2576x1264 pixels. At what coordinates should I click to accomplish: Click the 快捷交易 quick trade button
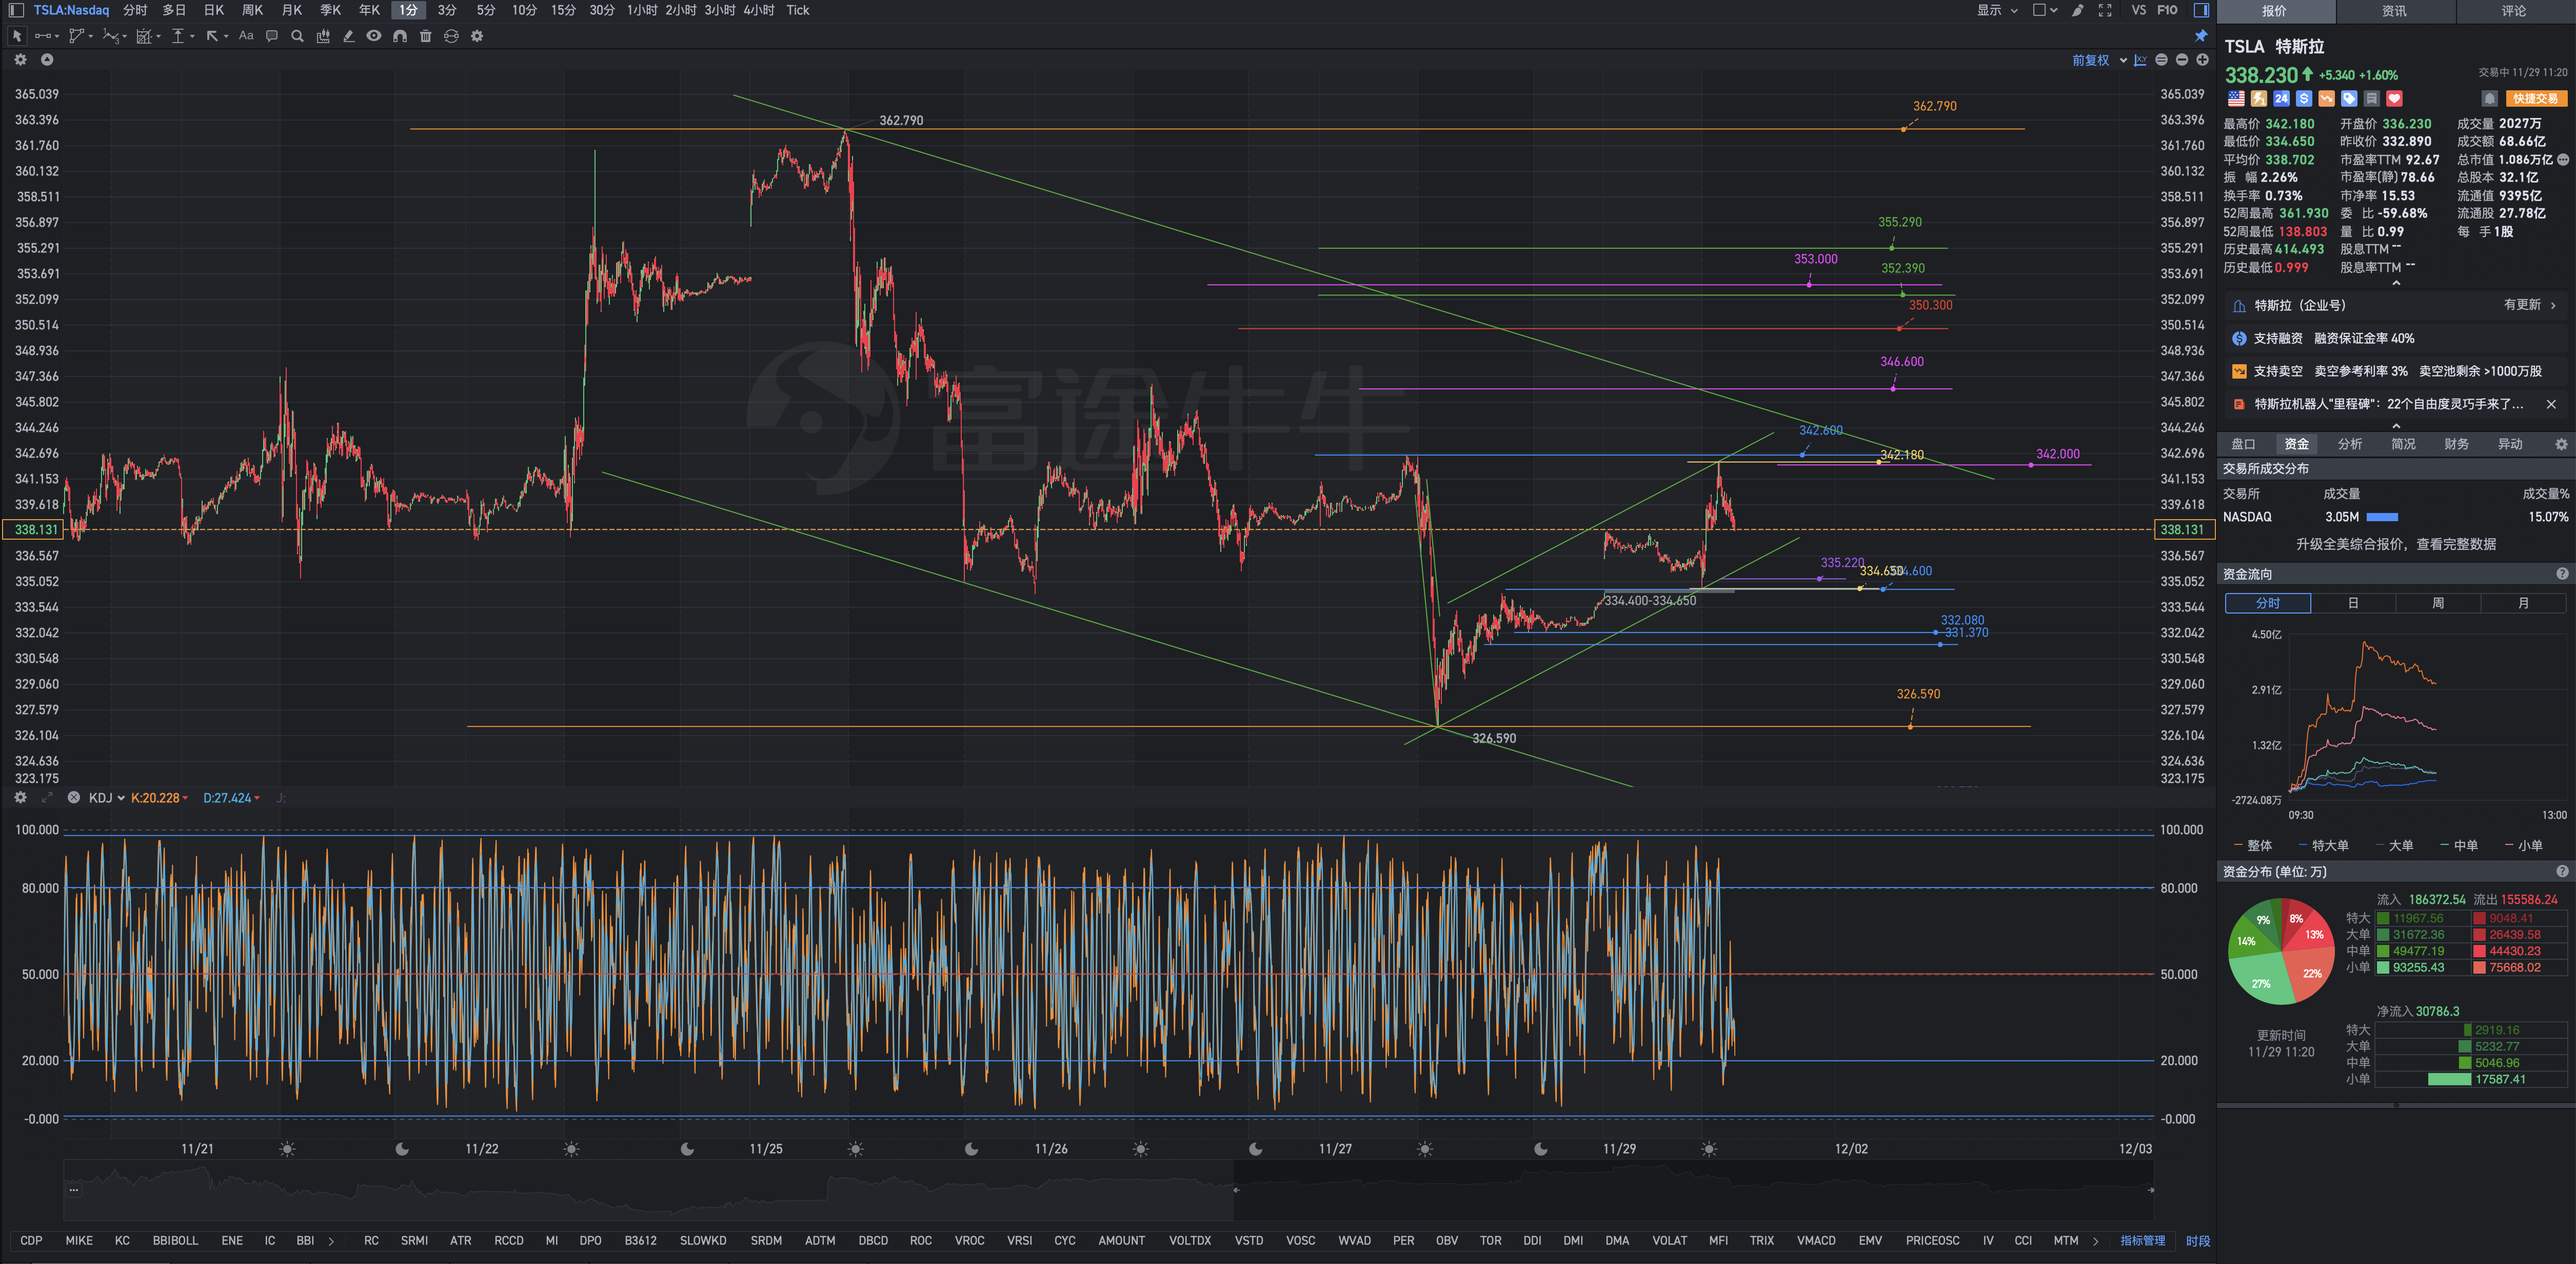pos(2535,99)
